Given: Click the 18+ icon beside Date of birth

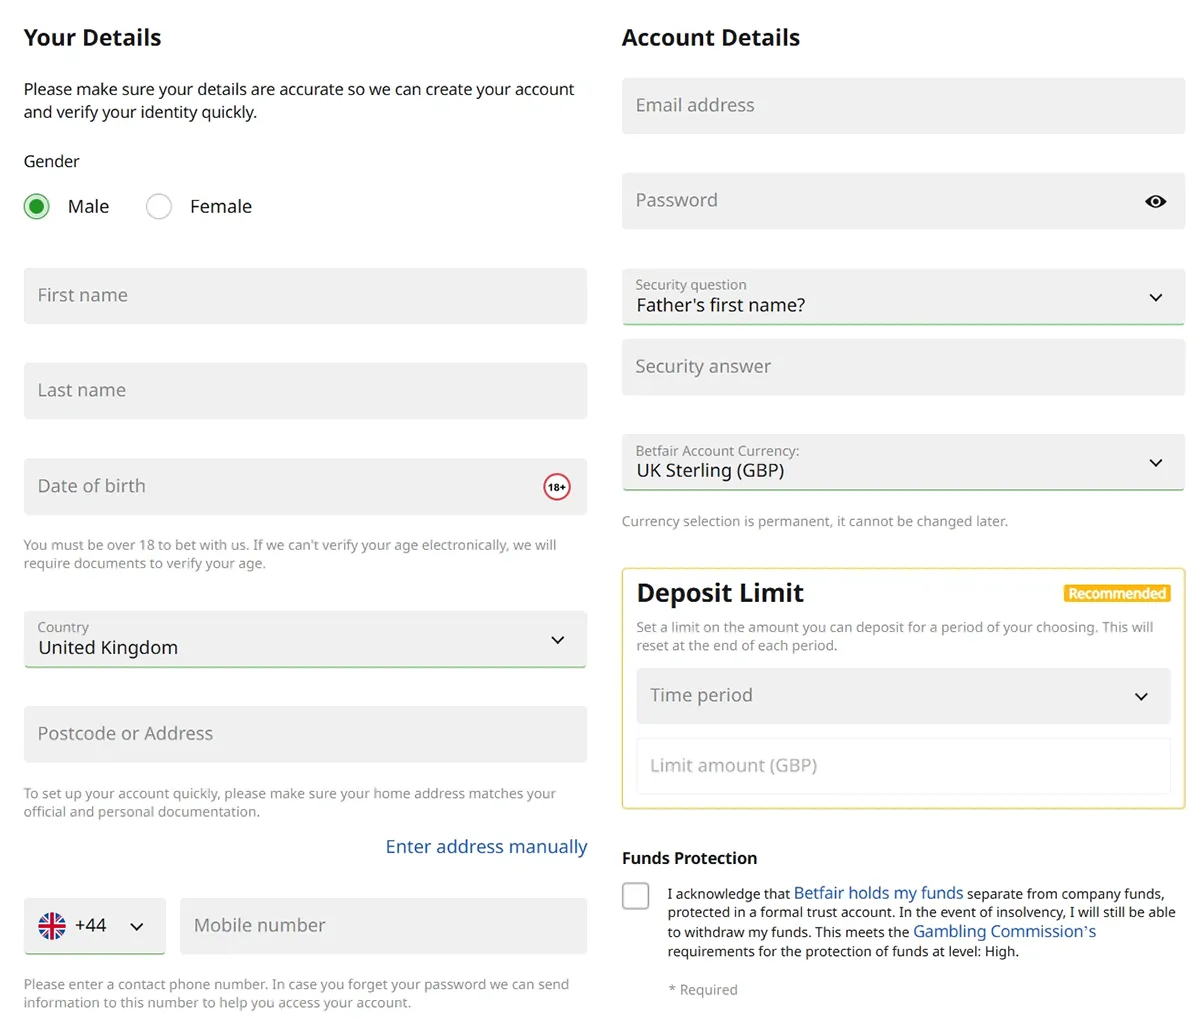Looking at the screenshot, I should click(557, 487).
